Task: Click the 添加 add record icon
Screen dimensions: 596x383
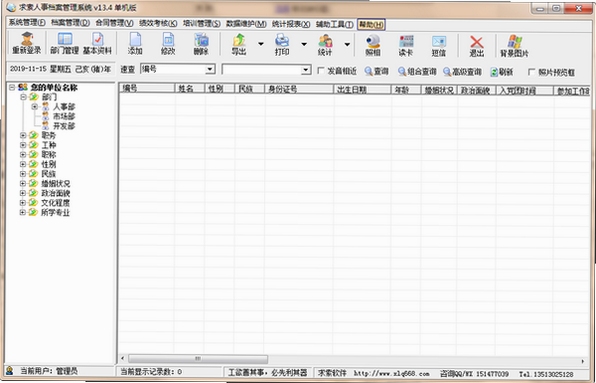Action: pyautogui.click(x=135, y=44)
